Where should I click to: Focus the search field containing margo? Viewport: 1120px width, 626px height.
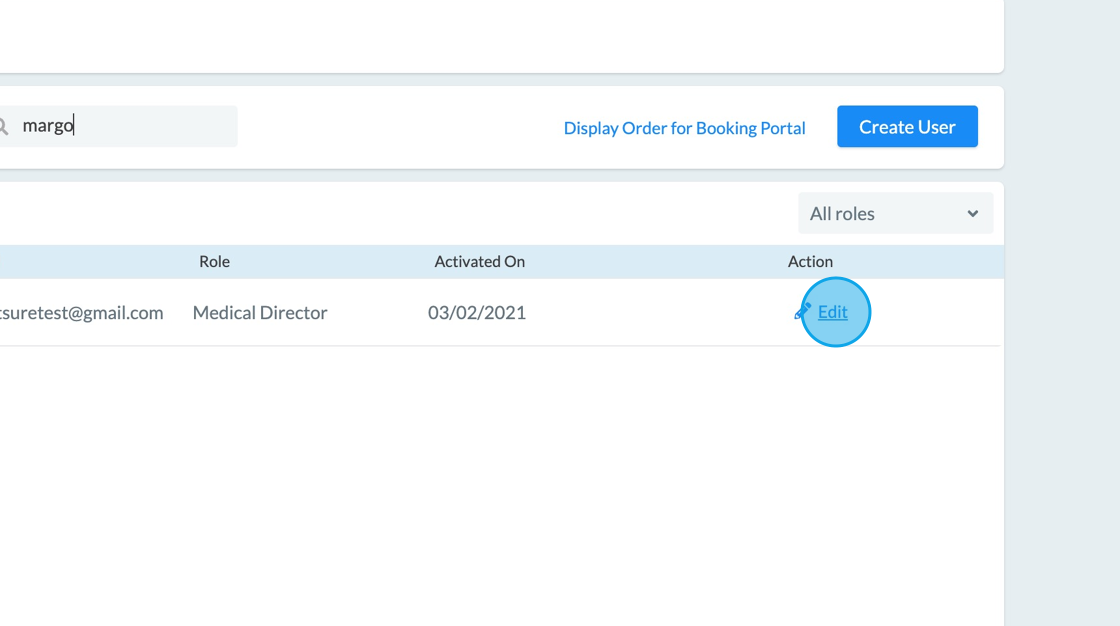tap(118, 126)
